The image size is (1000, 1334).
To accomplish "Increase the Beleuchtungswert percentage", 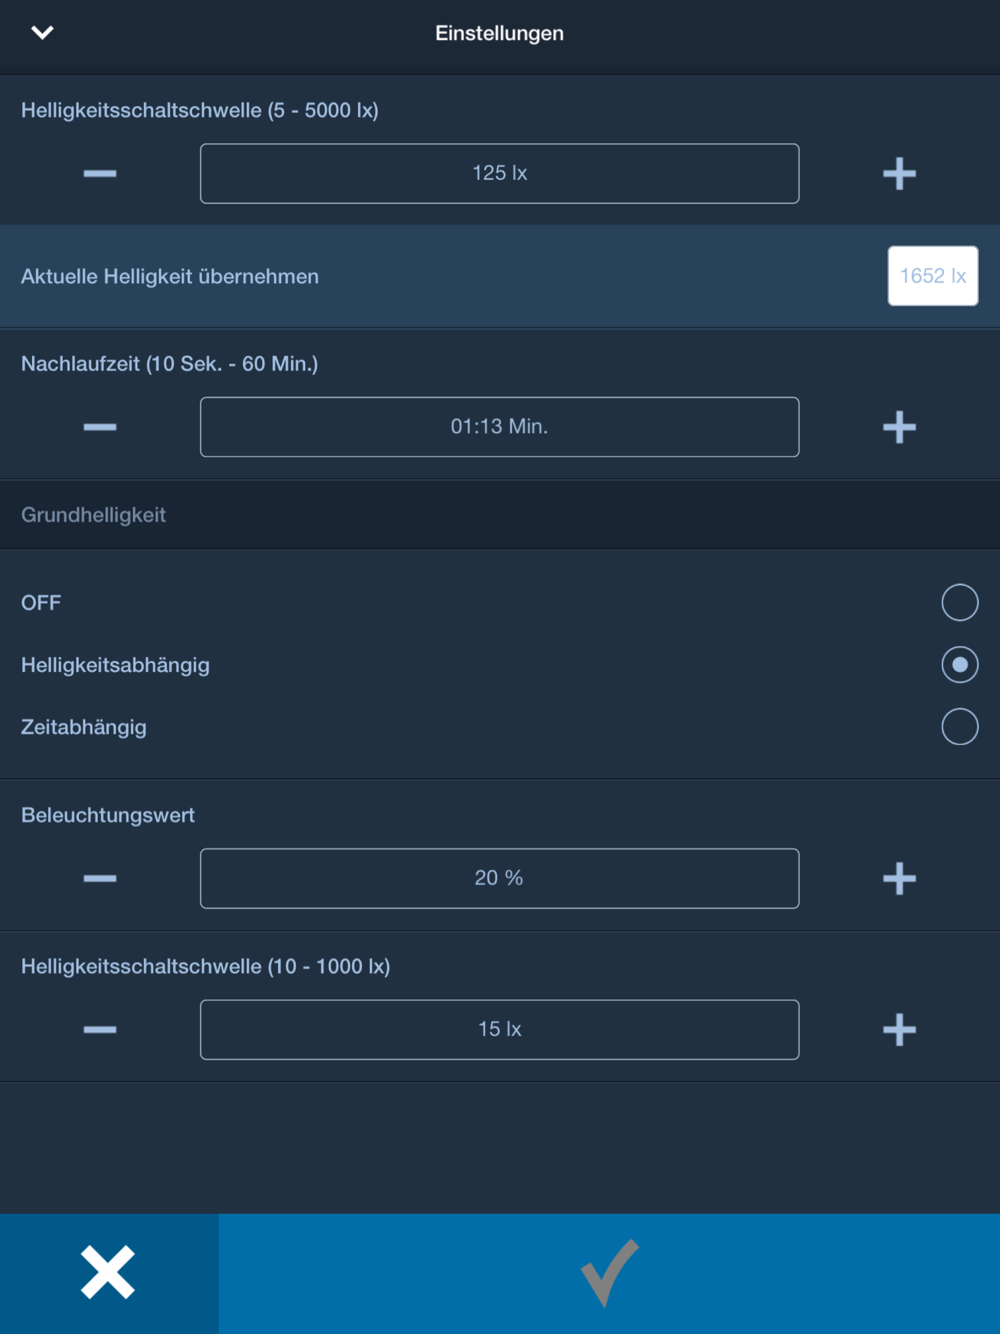I will (x=899, y=878).
